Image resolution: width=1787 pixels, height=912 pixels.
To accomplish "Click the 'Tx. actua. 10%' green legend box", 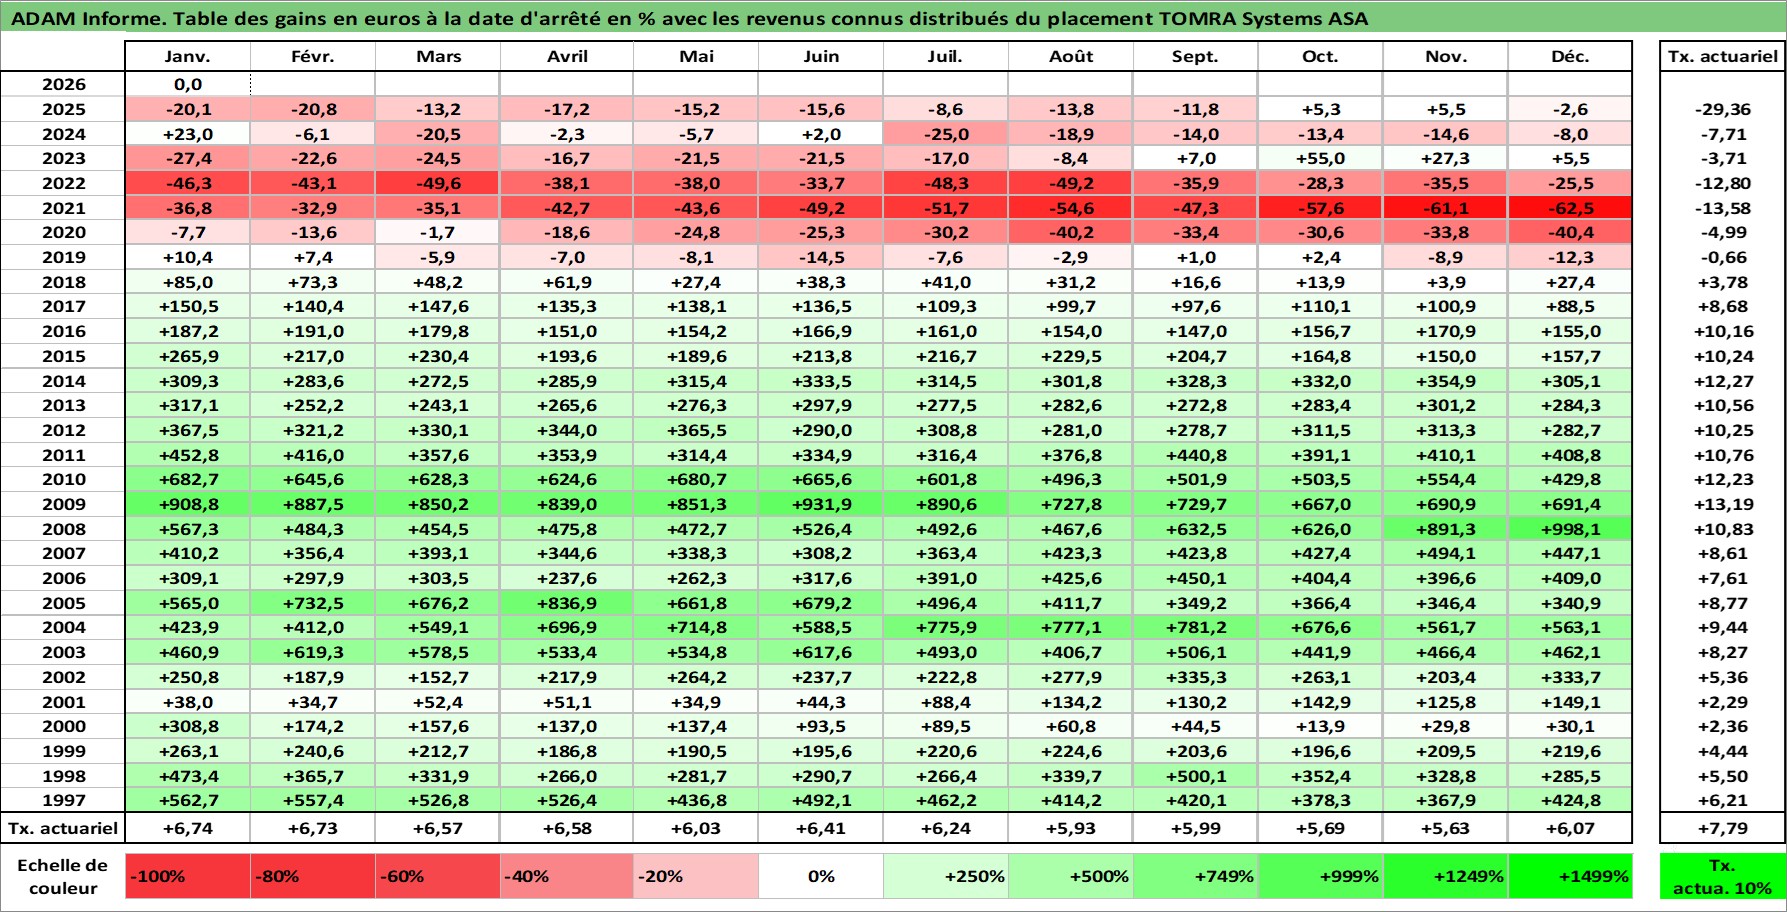I will click(1722, 876).
